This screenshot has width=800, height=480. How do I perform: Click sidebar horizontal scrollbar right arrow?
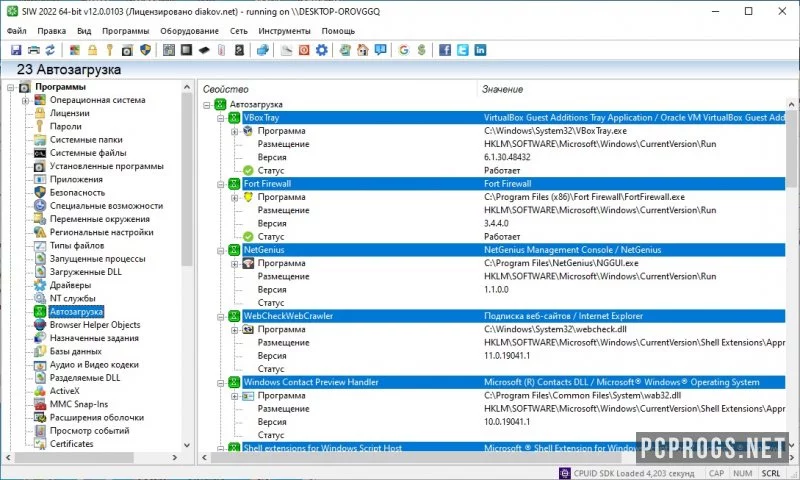pyautogui.click(x=175, y=458)
